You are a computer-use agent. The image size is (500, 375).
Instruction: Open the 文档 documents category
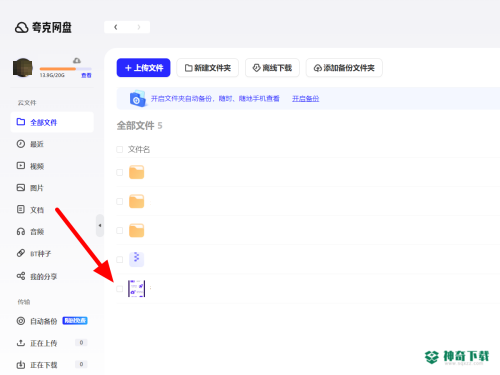(30, 210)
